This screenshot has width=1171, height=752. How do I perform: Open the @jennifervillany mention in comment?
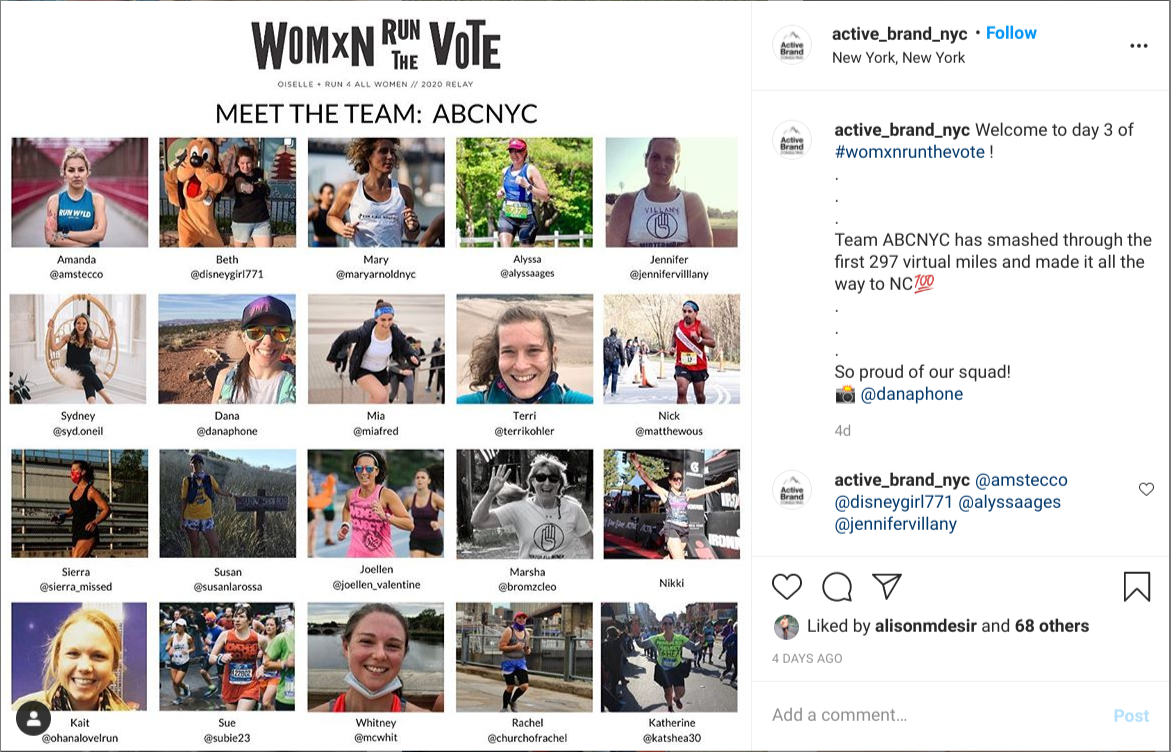pos(895,524)
